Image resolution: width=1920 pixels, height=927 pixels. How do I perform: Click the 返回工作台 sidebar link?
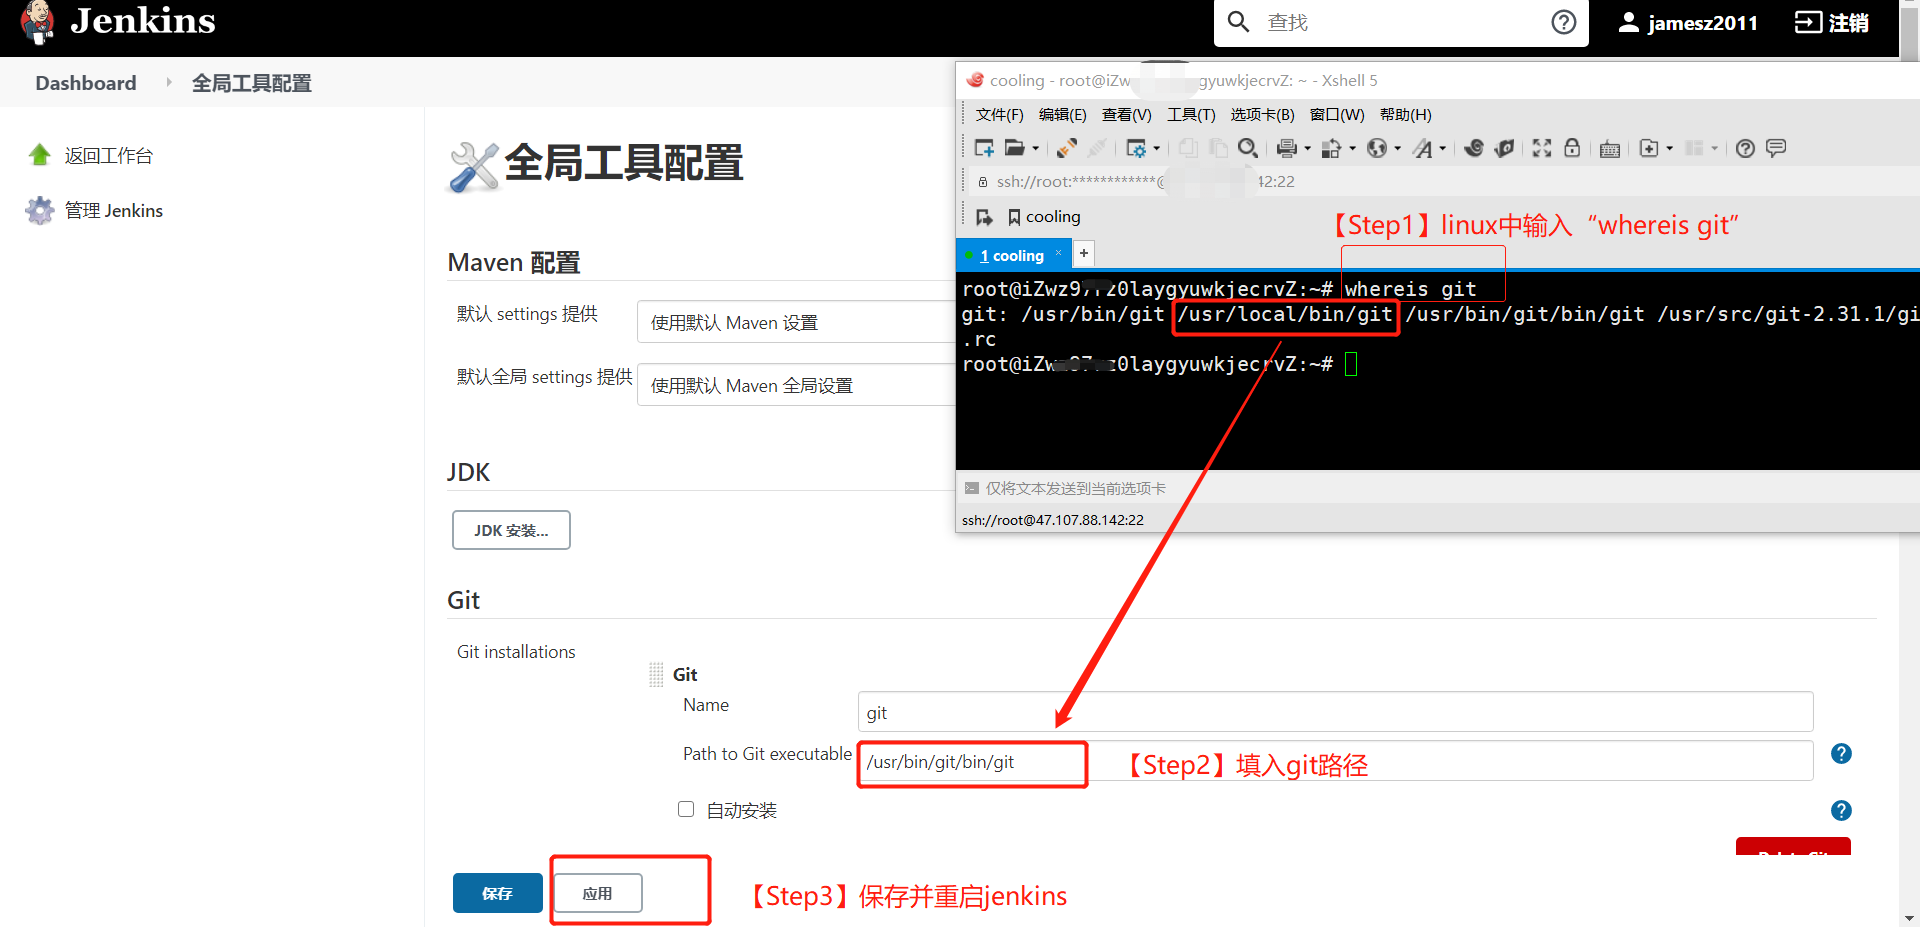(x=109, y=155)
